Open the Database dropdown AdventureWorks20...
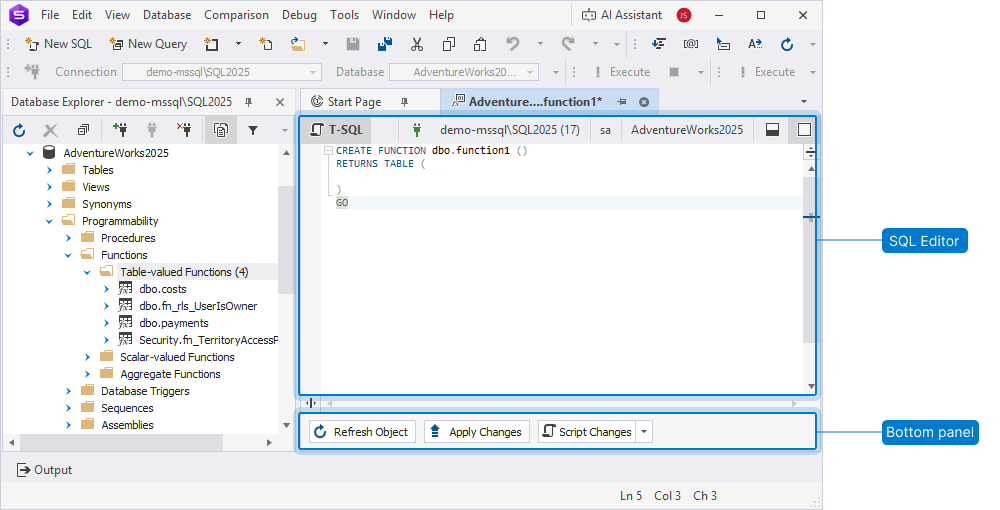Viewport: 1000px width, 510px height. click(x=464, y=72)
